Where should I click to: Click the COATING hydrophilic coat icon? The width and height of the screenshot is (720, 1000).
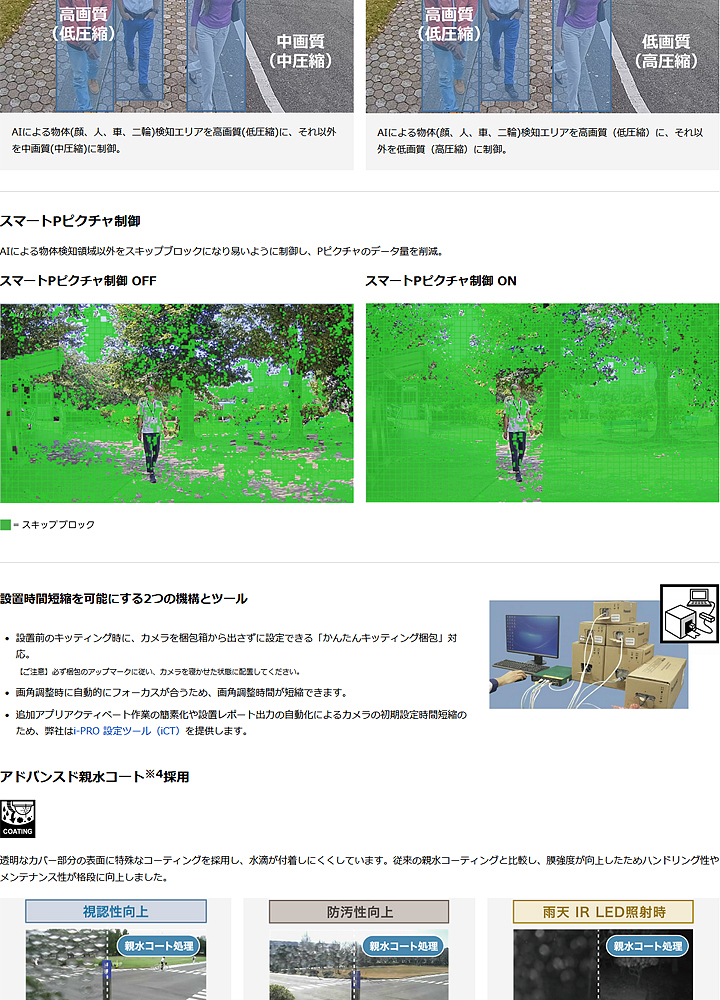17,818
